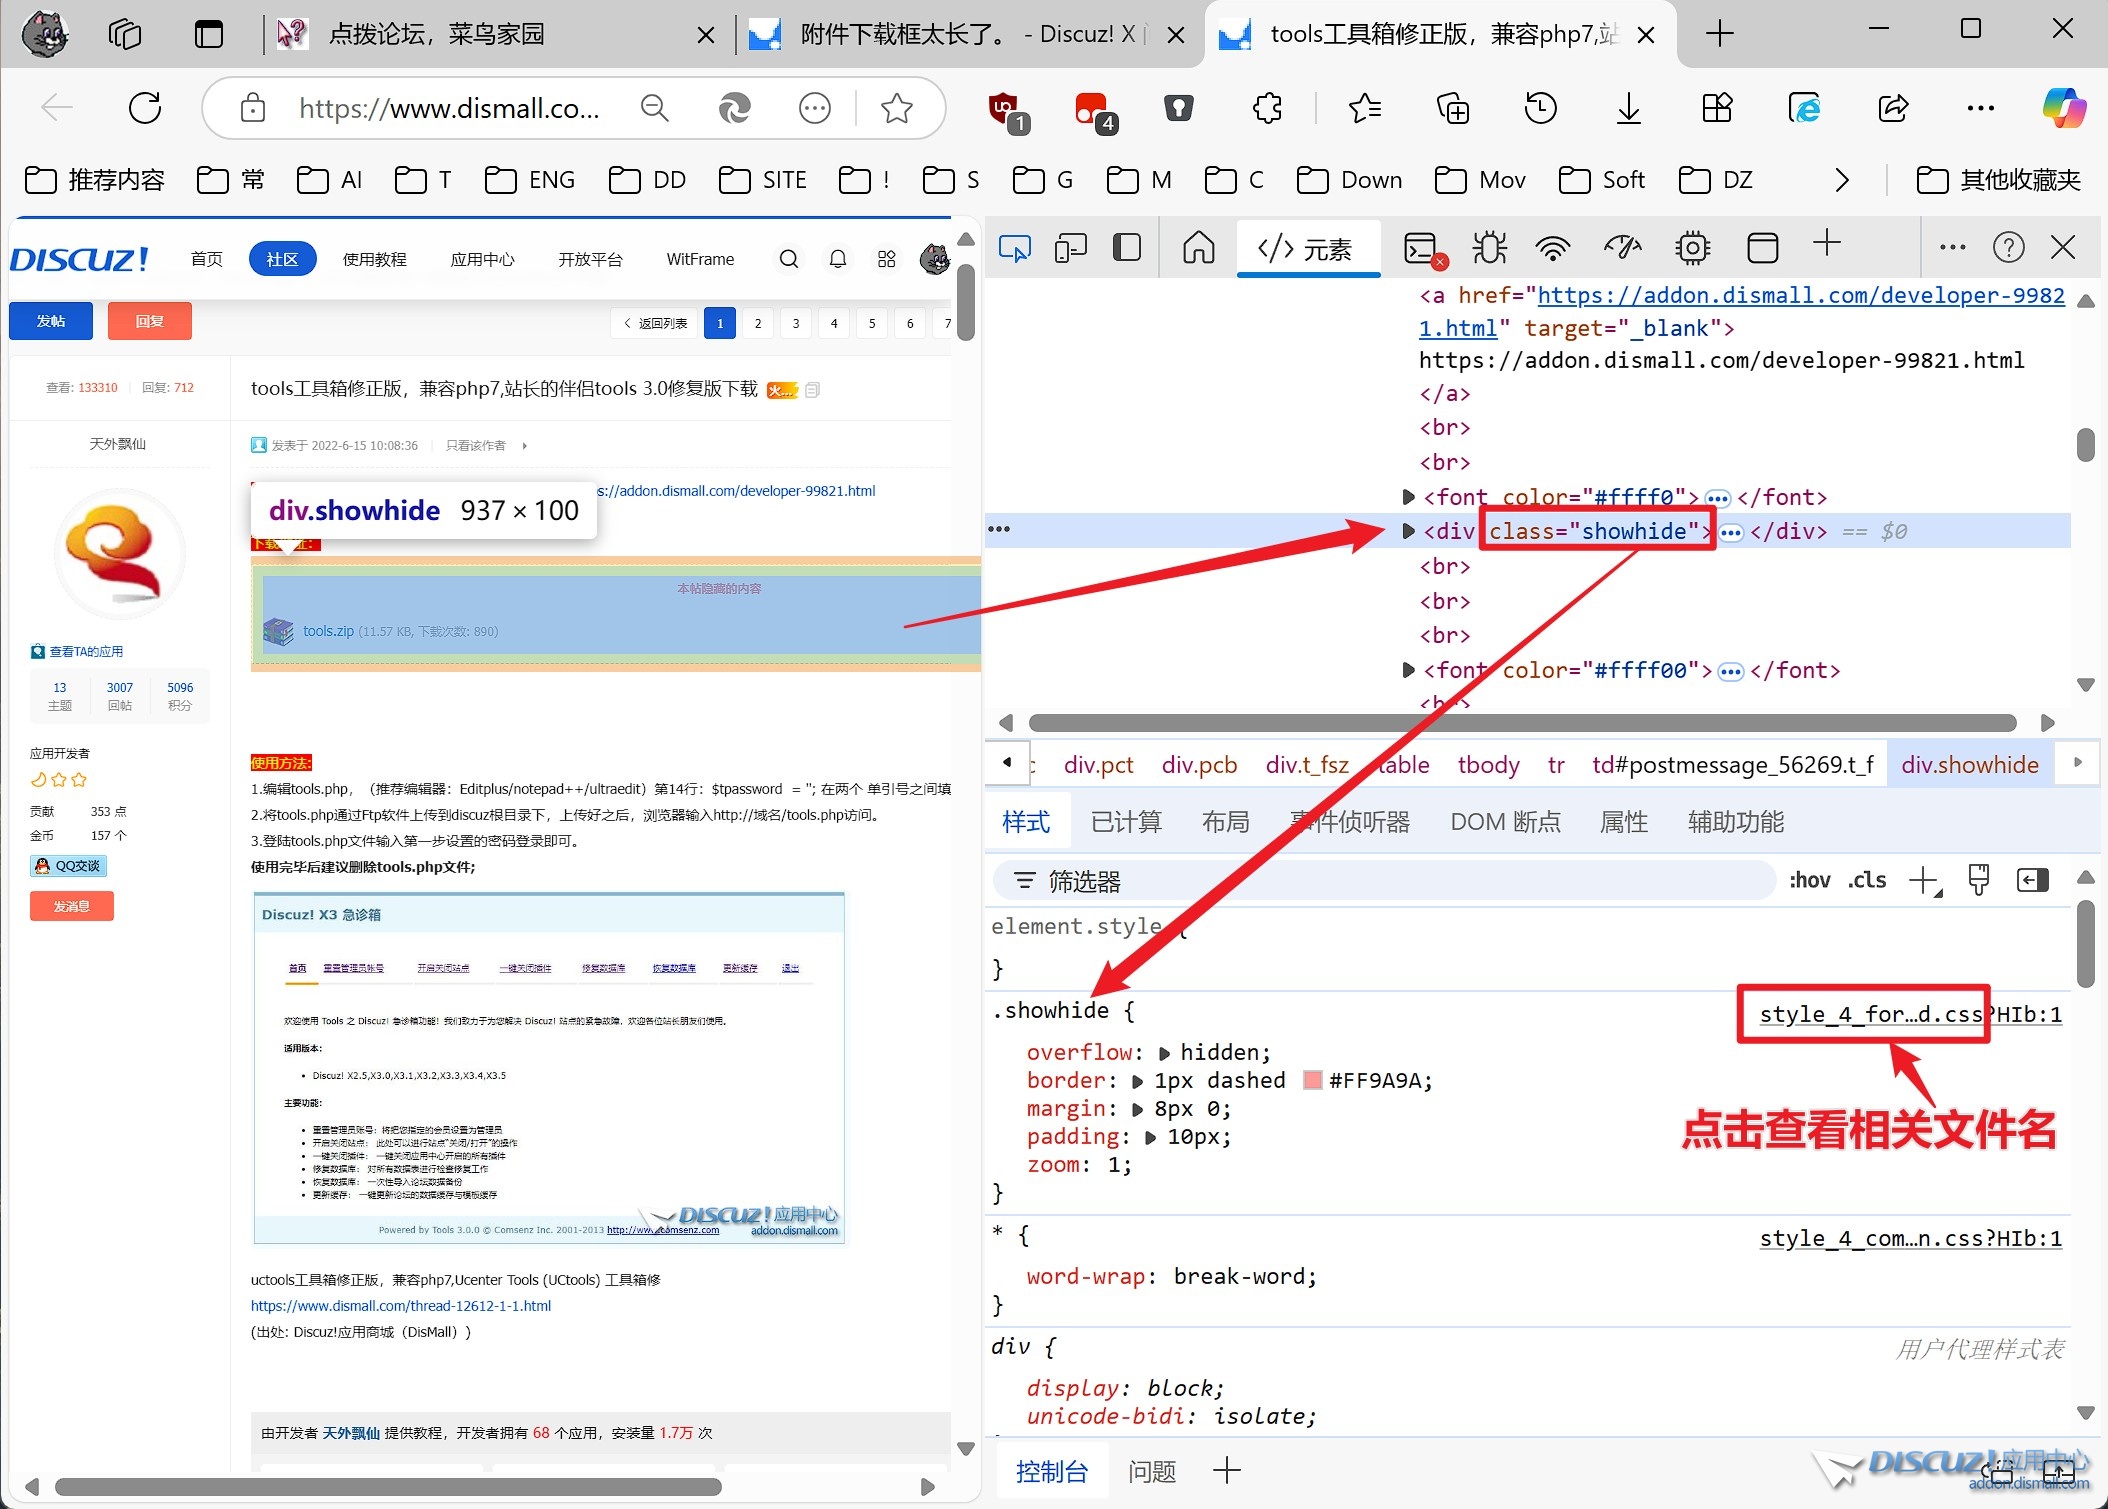Click the inspect element selector icon
2108x1509 pixels.
pyautogui.click(x=1014, y=248)
